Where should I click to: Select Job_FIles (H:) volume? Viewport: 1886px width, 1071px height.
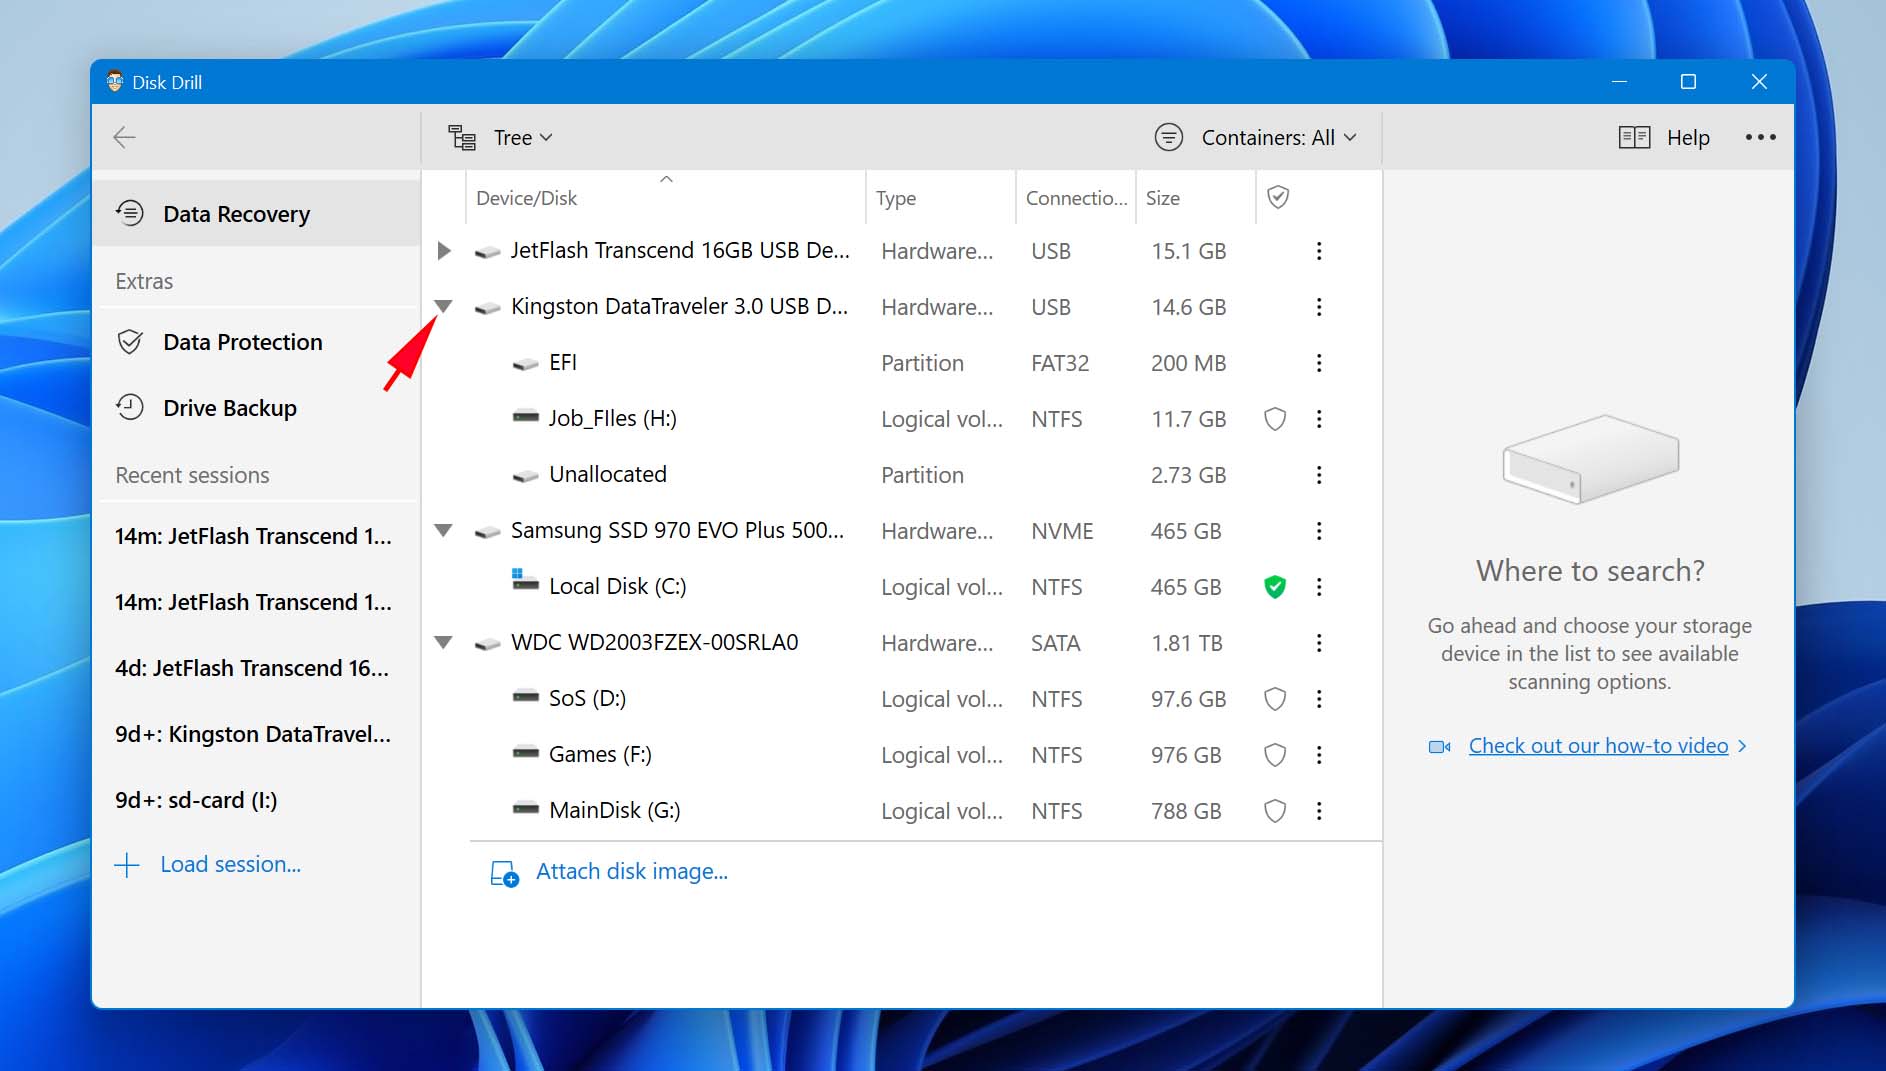tap(902, 419)
